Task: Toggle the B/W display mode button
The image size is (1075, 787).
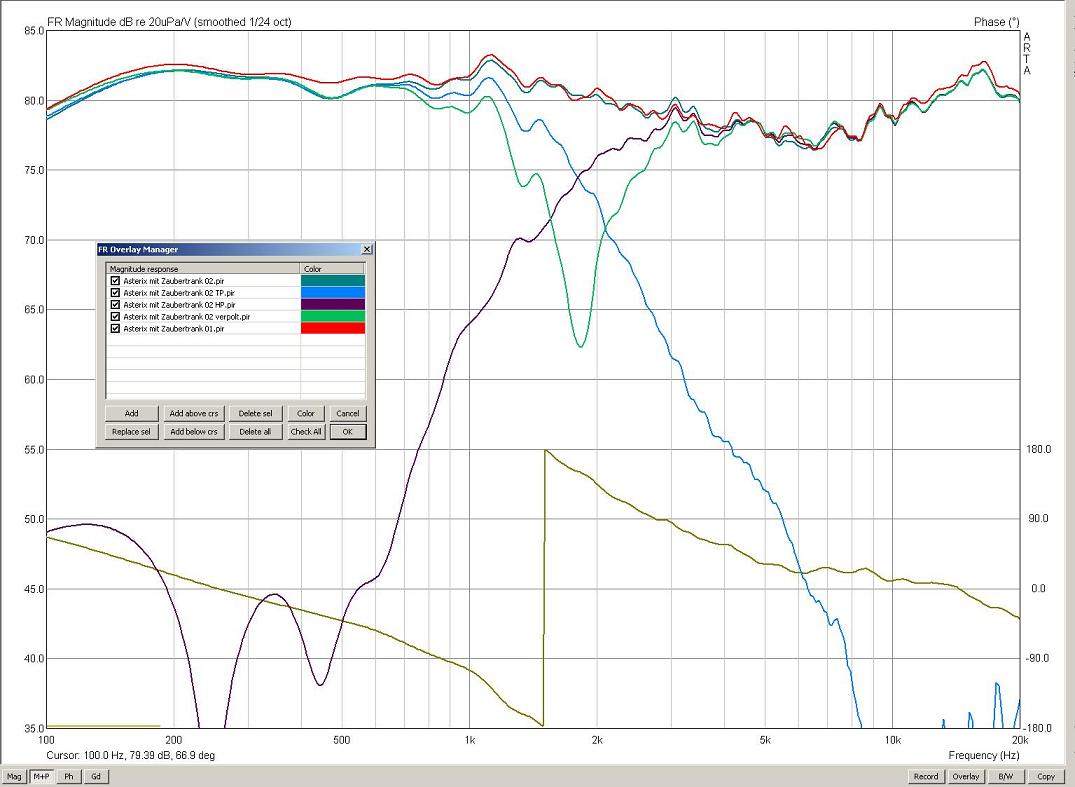Action: coord(1005,776)
